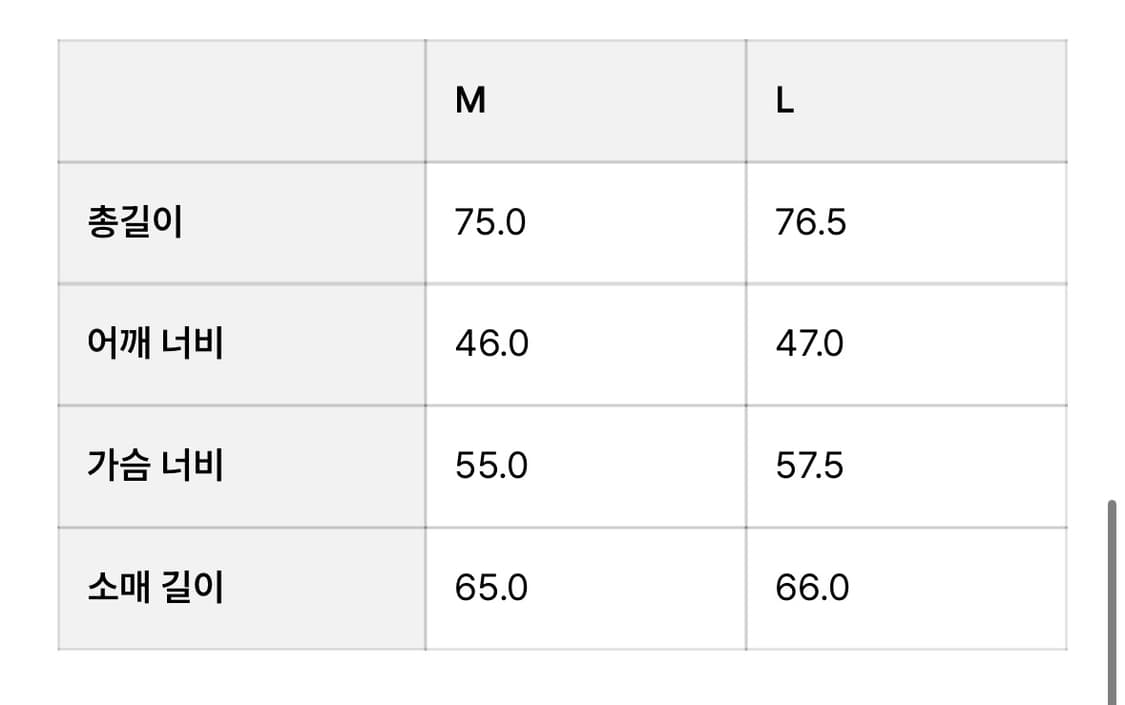This screenshot has width=1125, height=705.
Task: Click the blank strip above the table
Action: [x=560, y=18]
